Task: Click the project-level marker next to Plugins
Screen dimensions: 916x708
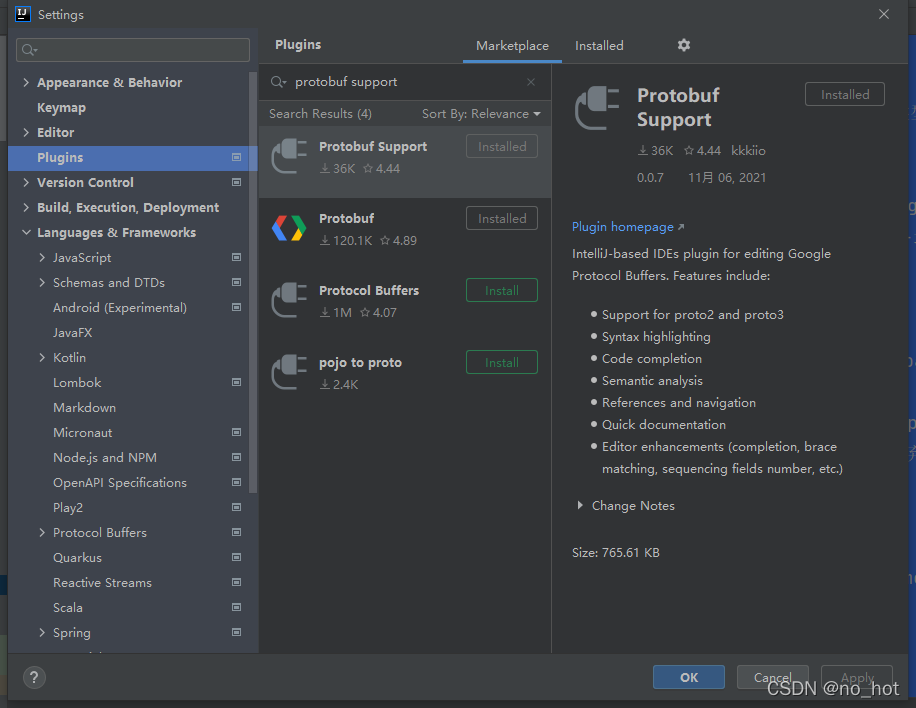Action: [237, 157]
